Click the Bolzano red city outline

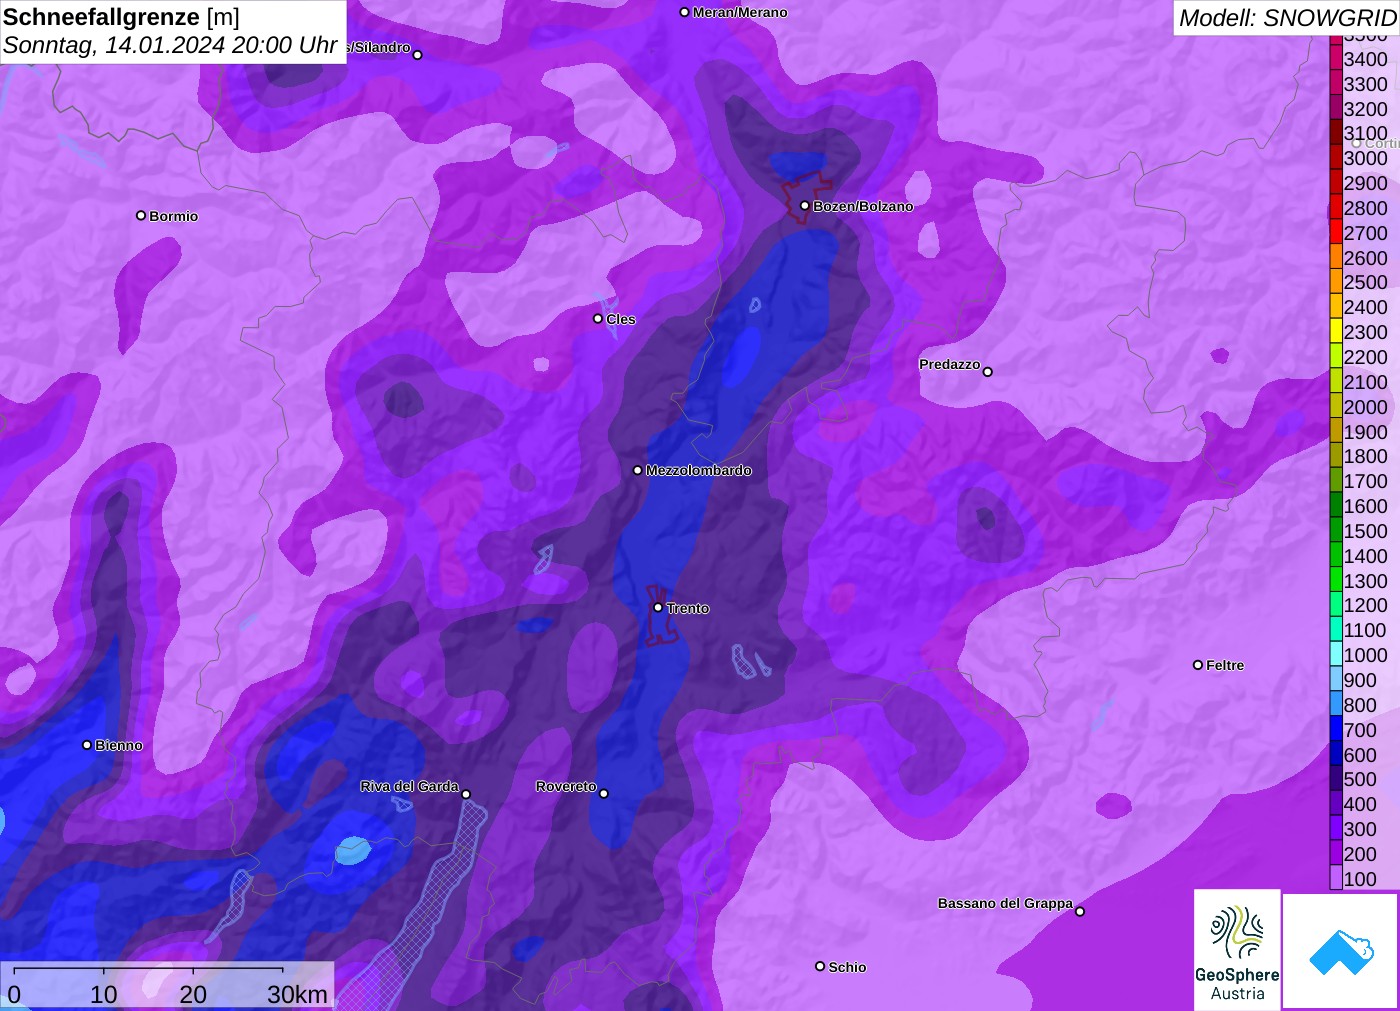[x=808, y=196]
